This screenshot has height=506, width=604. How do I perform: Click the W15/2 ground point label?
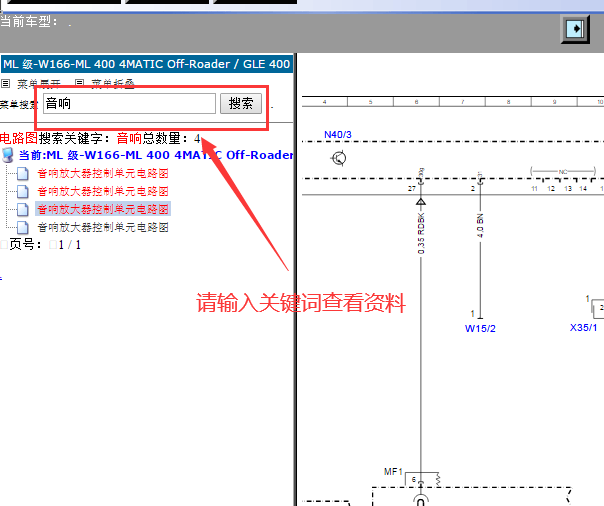480,329
